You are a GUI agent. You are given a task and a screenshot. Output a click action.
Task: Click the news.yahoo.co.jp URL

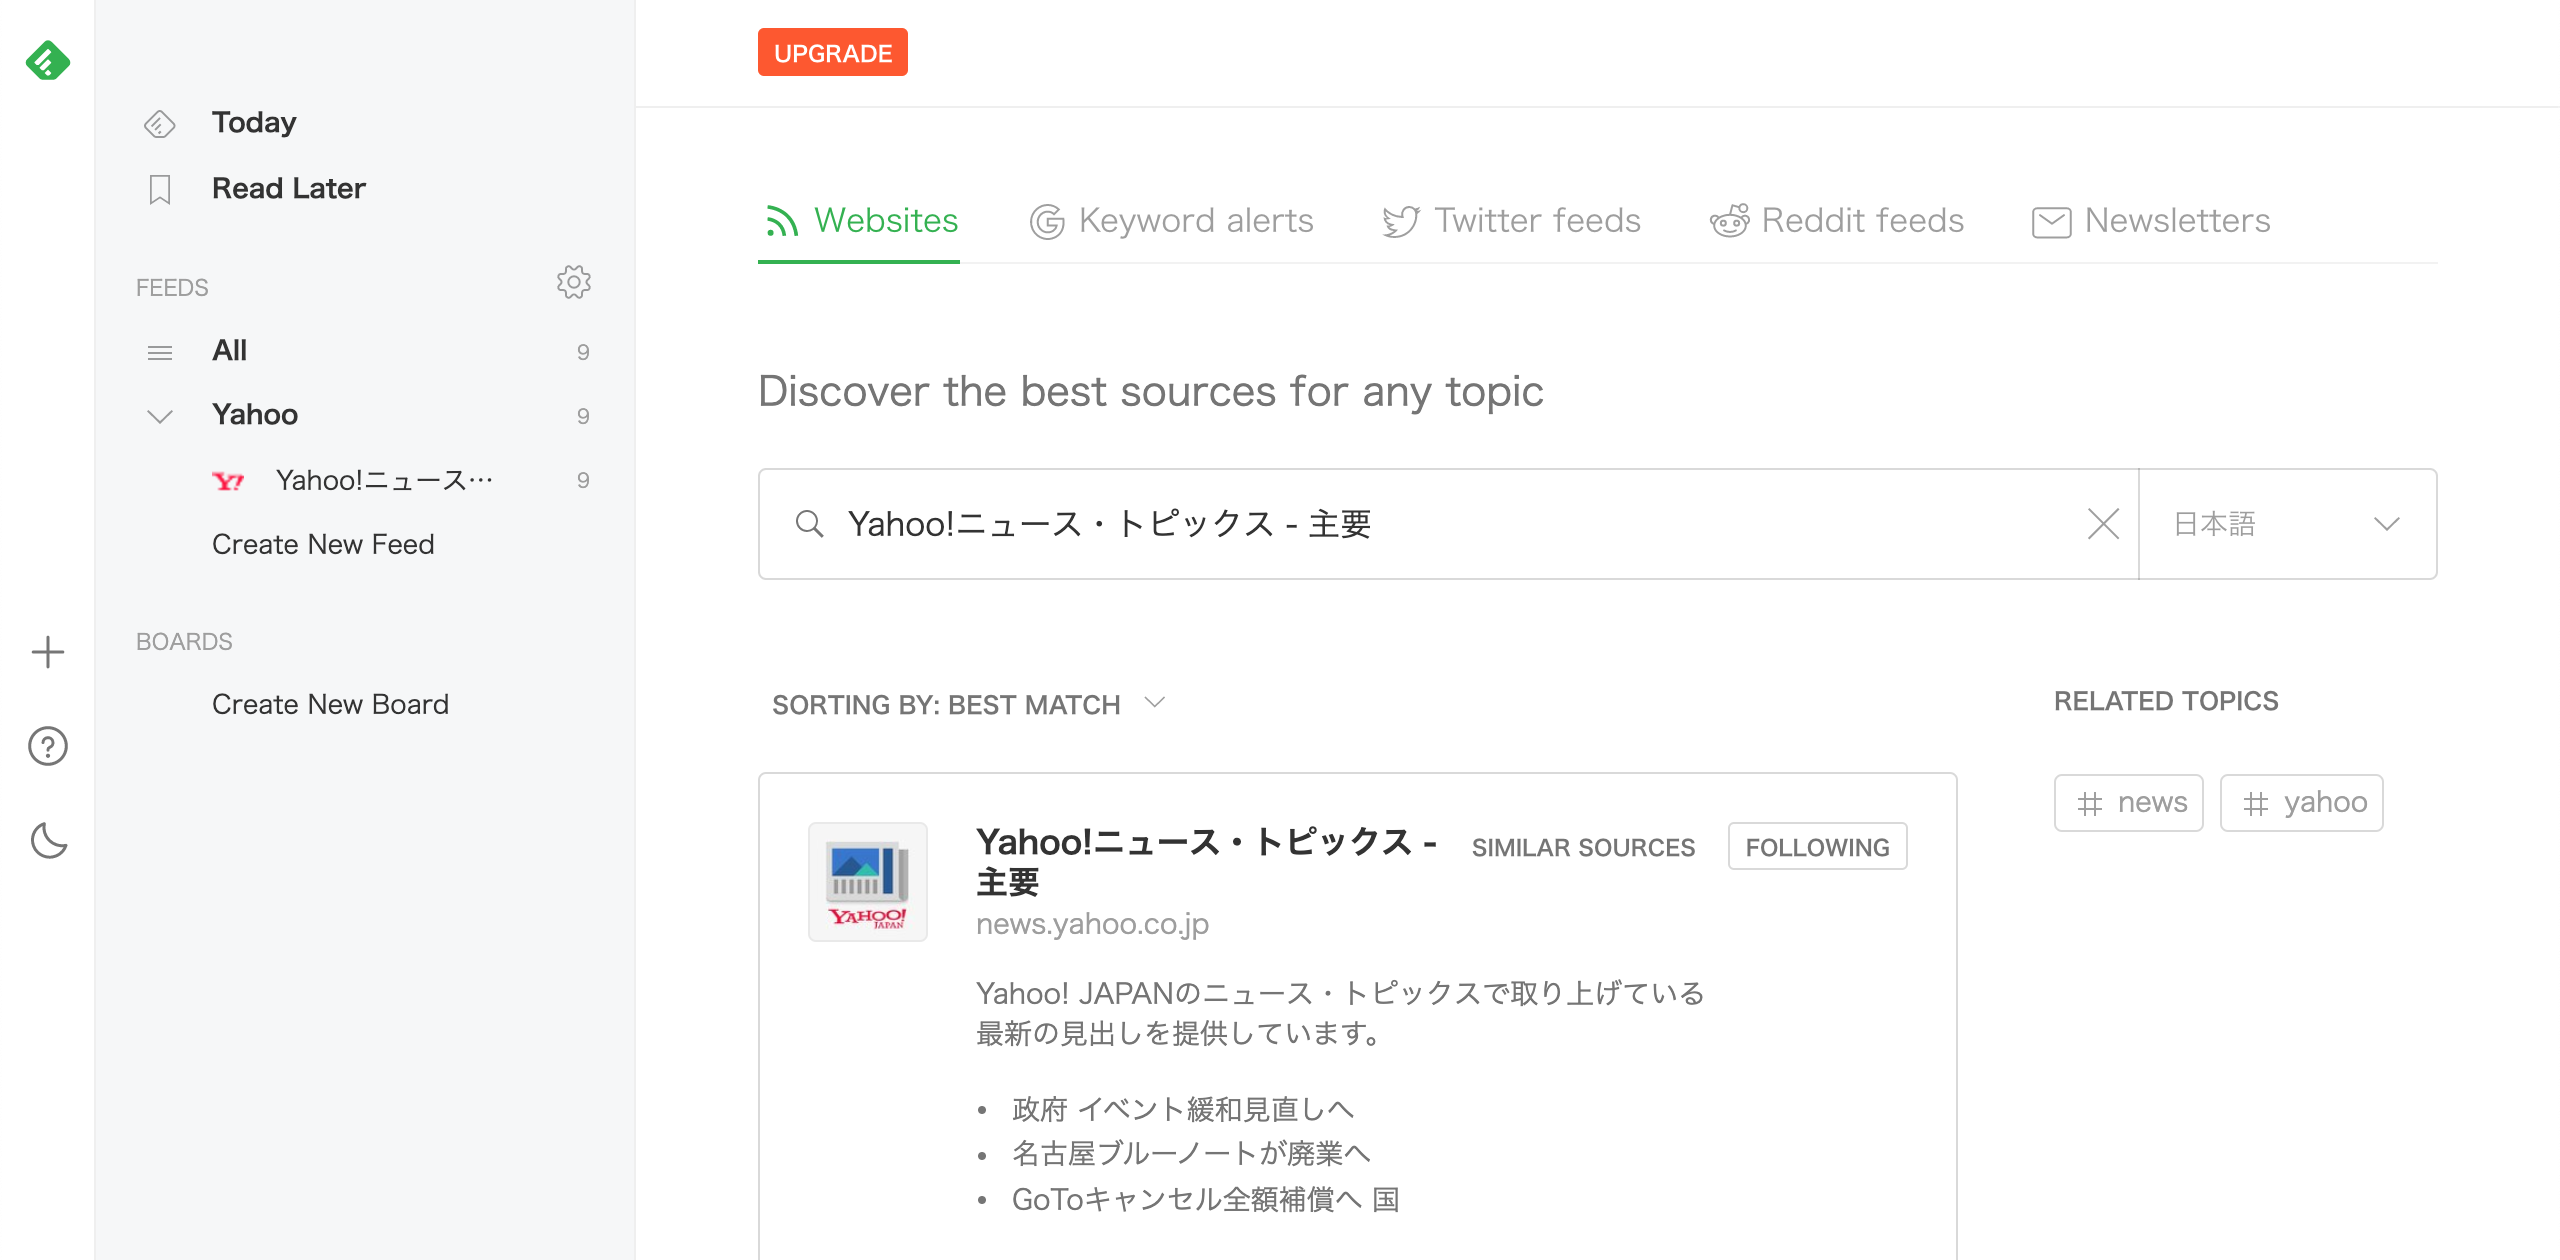[x=1092, y=924]
